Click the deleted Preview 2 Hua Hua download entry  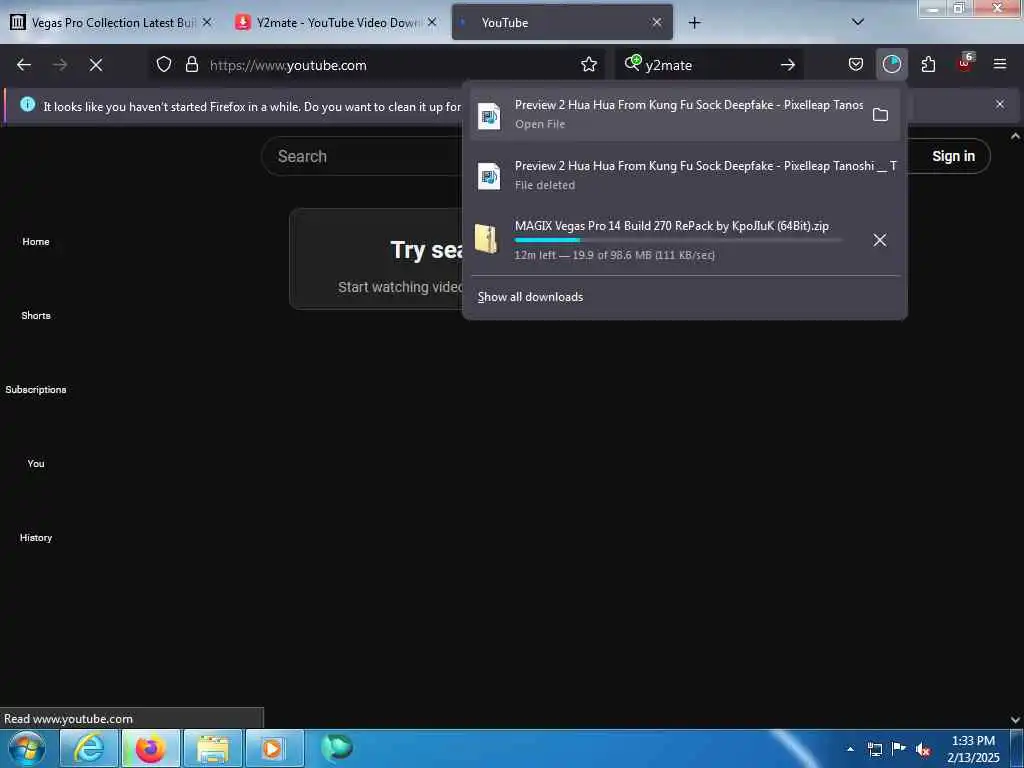pyautogui.click(x=685, y=175)
